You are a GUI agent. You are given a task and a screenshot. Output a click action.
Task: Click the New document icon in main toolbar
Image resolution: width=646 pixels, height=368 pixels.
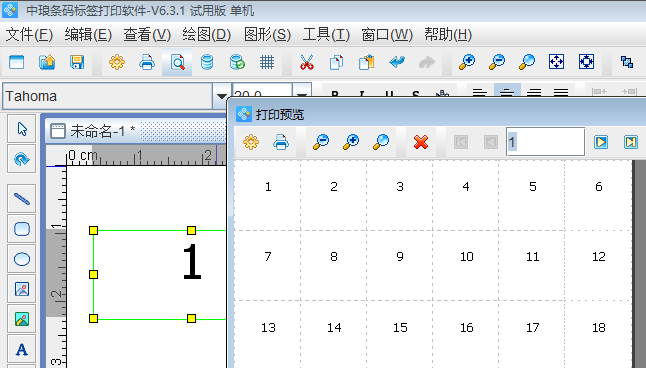click(x=16, y=62)
